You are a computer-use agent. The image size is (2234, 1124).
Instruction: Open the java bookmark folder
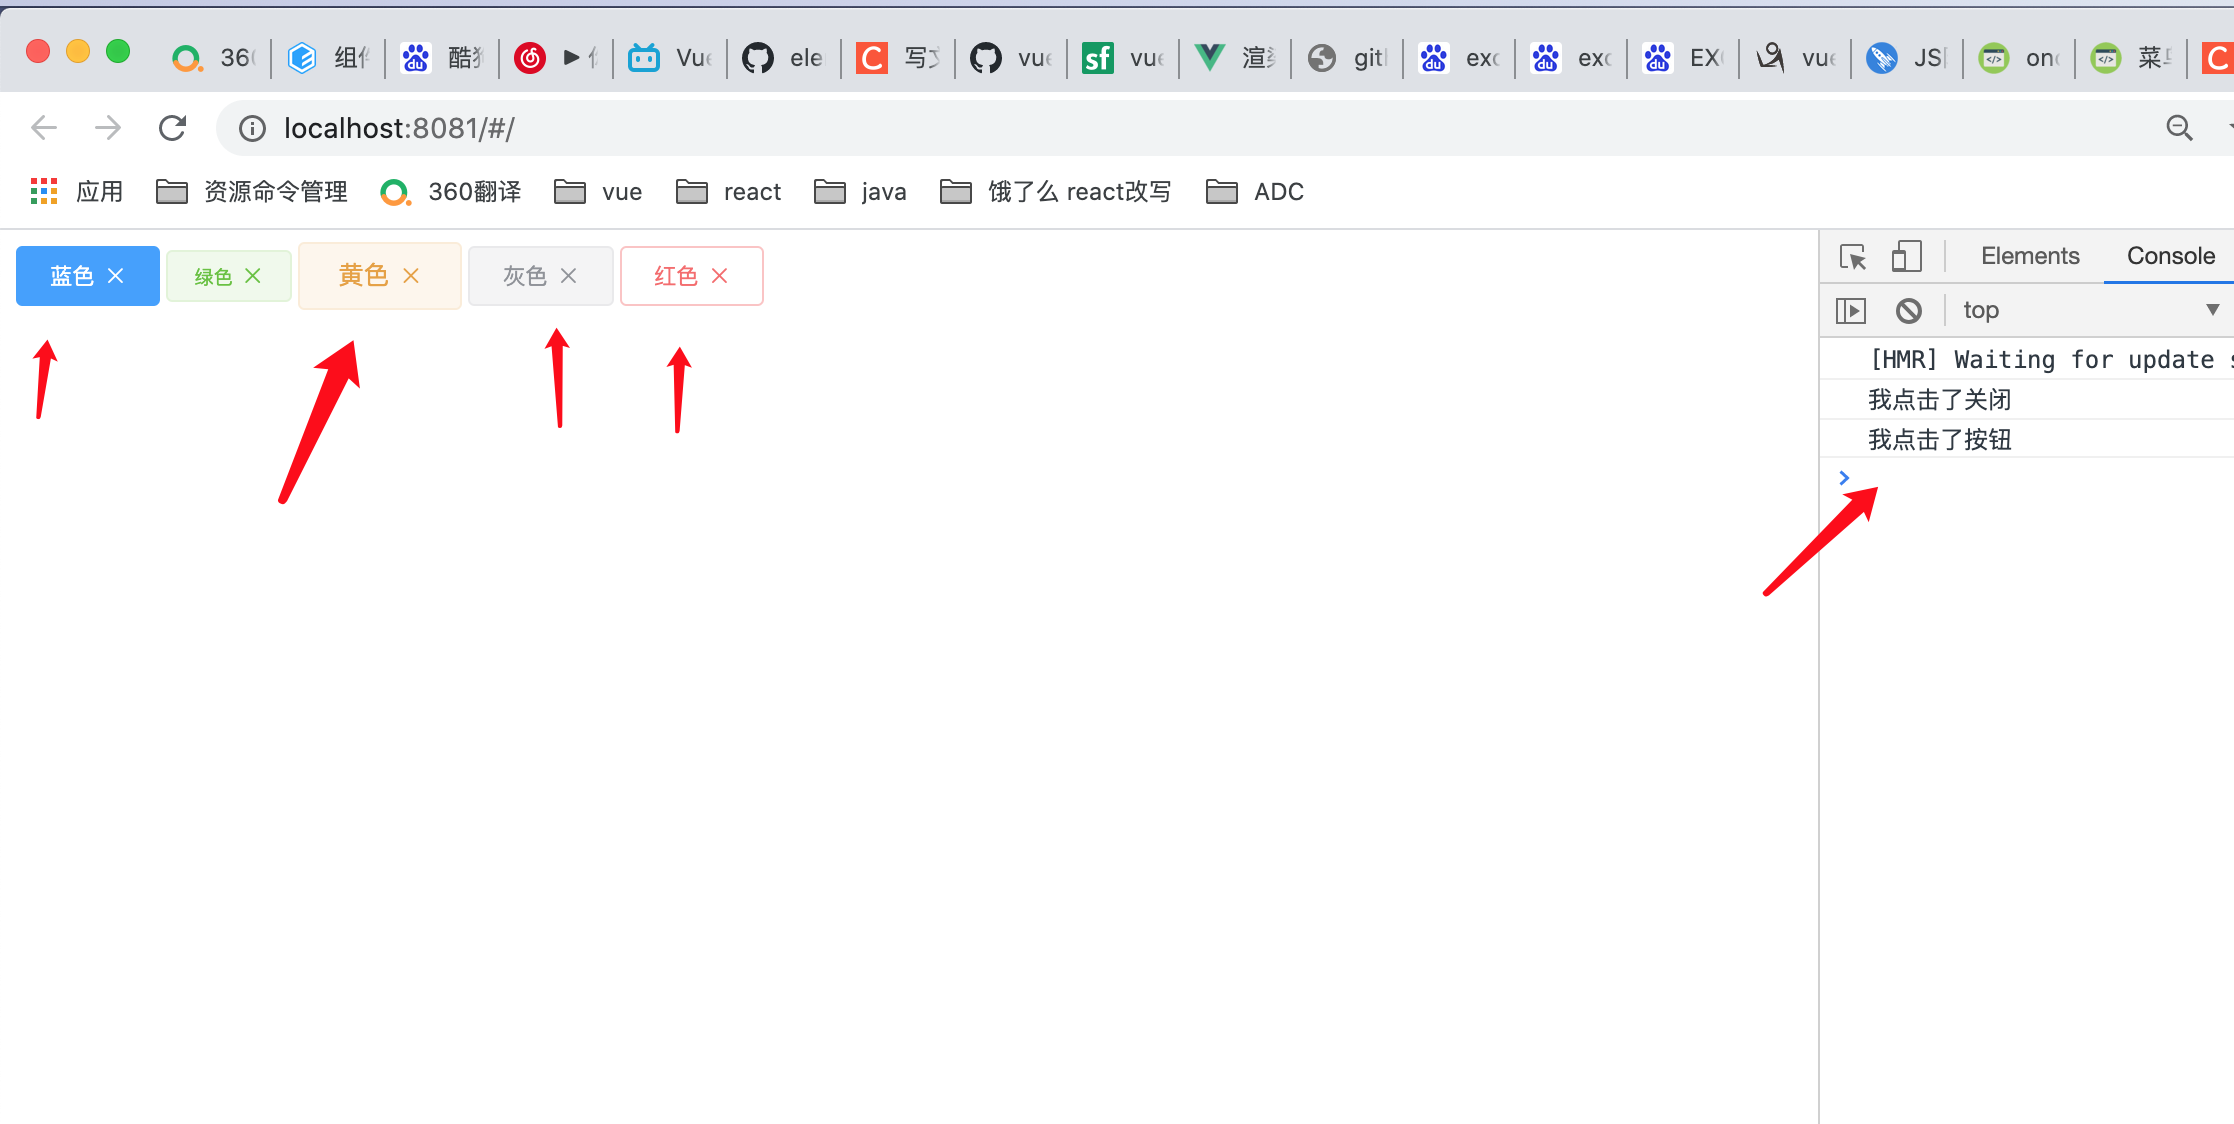coord(860,191)
